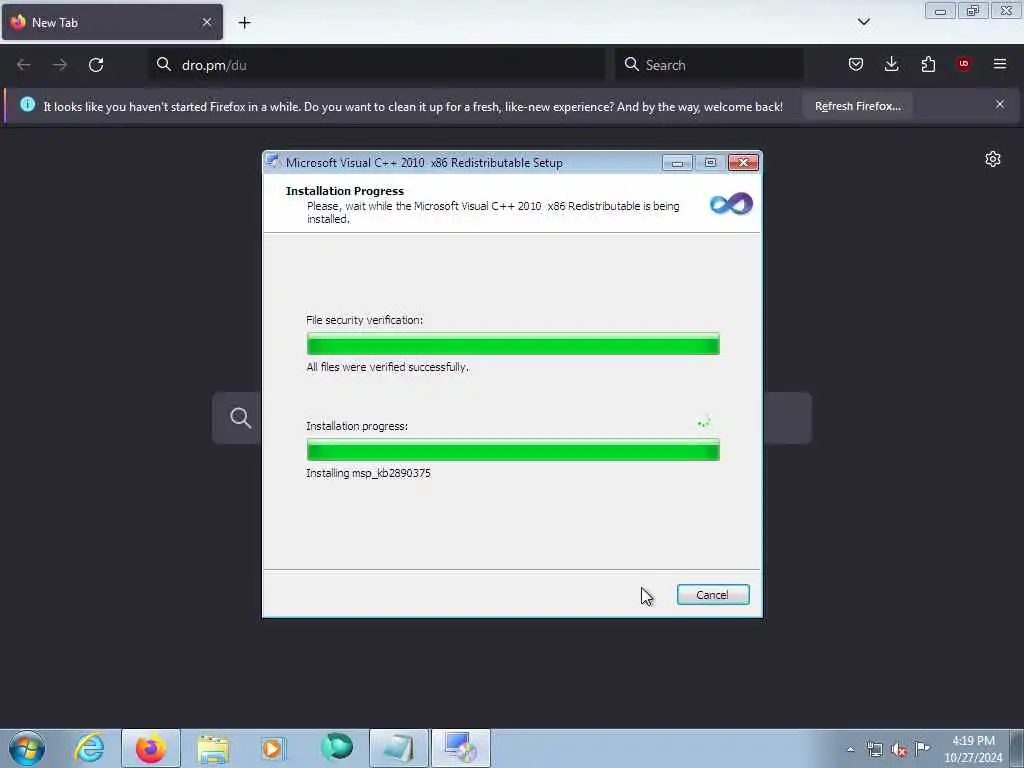Click the info icon in notification bar
The image size is (1024, 768).
tap(27, 104)
